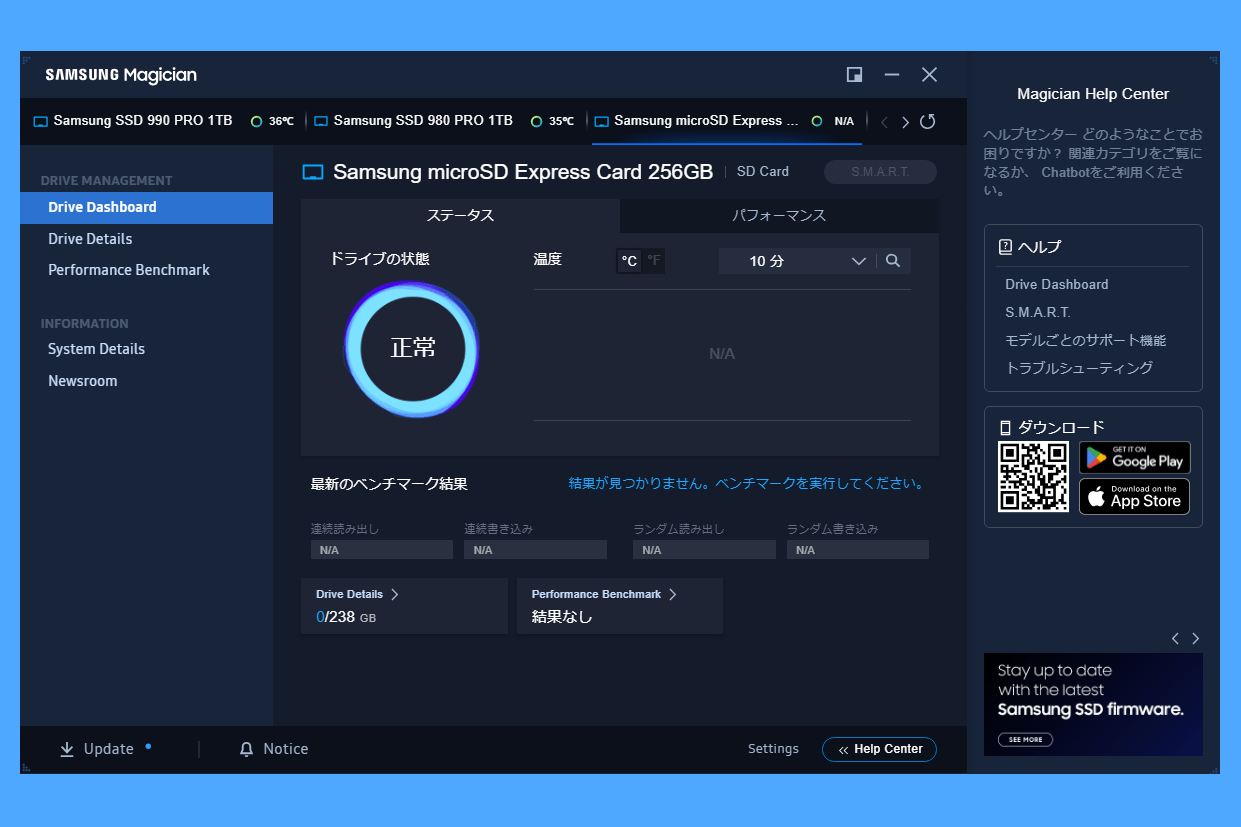1241x827 pixels.
Task: Click the temperature graph magnifier icon
Action: coord(893,261)
